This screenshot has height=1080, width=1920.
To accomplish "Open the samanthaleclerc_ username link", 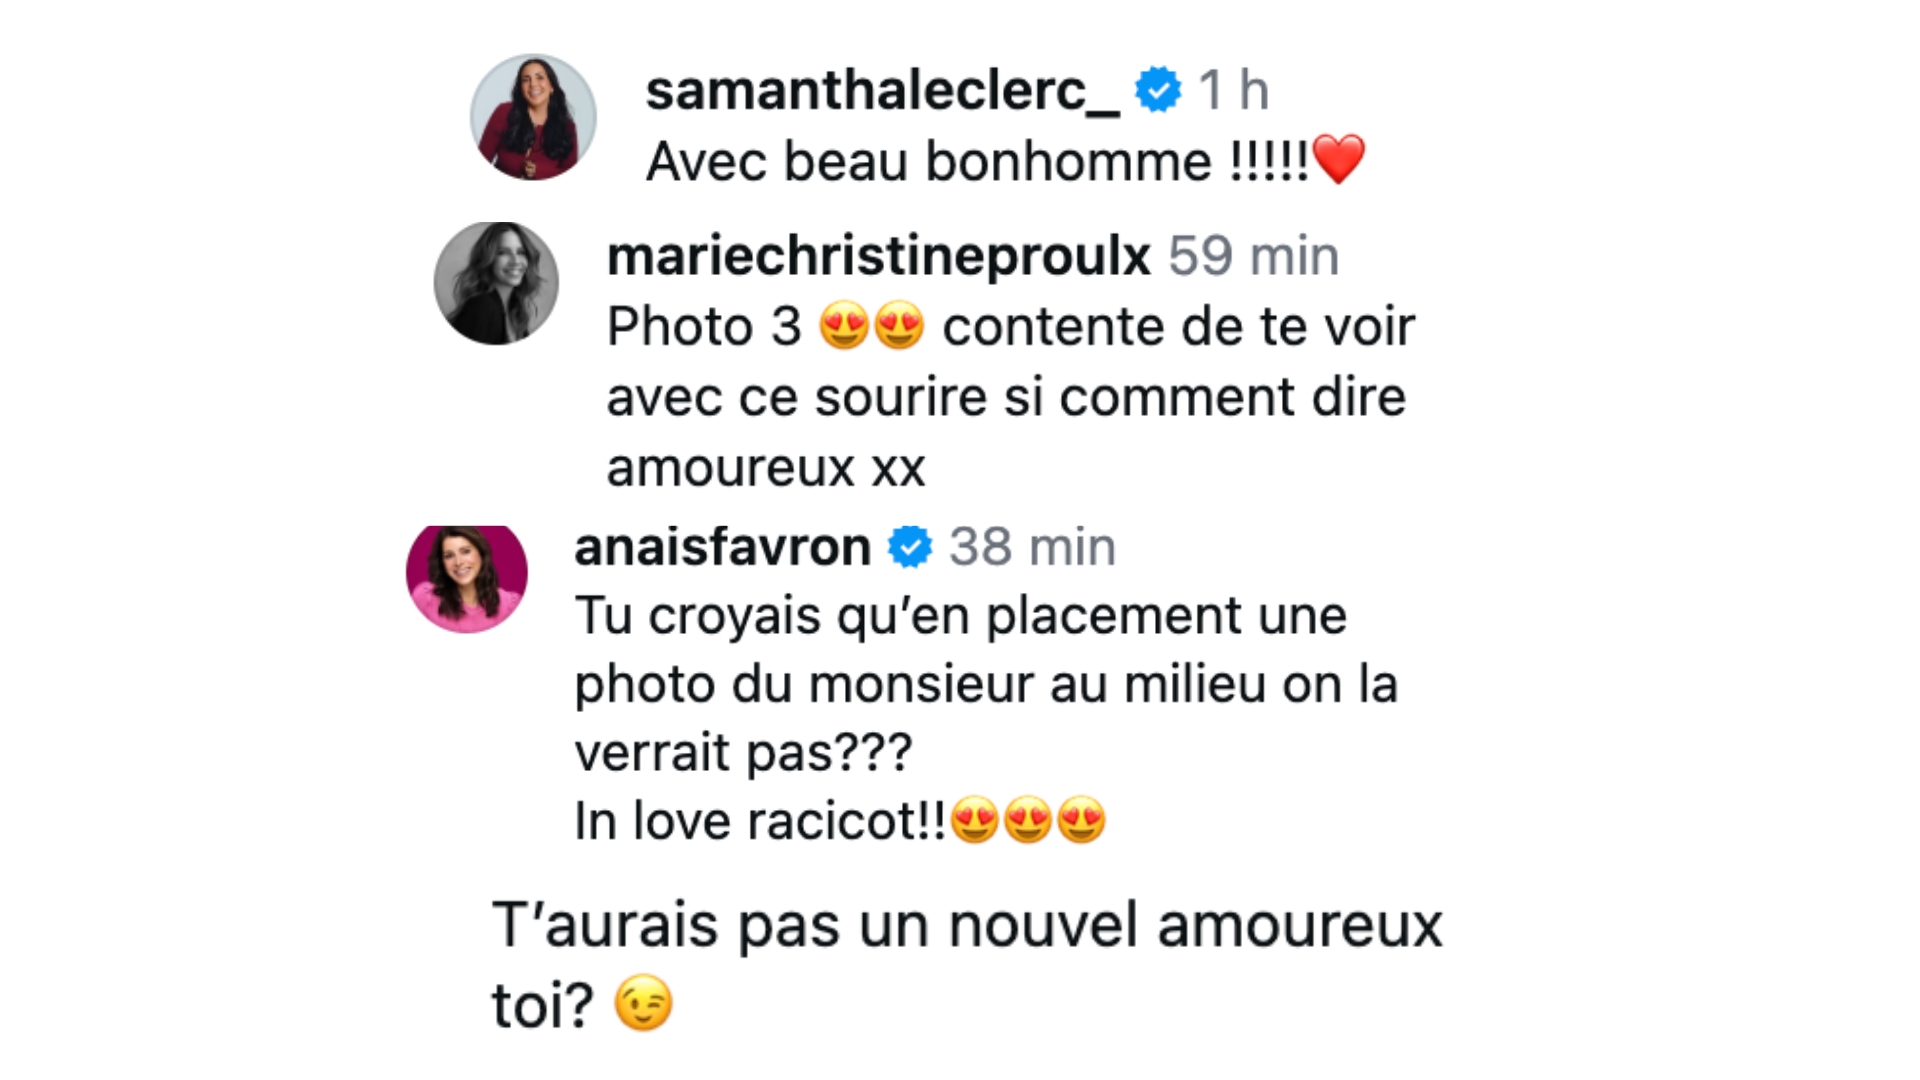I will click(x=882, y=91).
